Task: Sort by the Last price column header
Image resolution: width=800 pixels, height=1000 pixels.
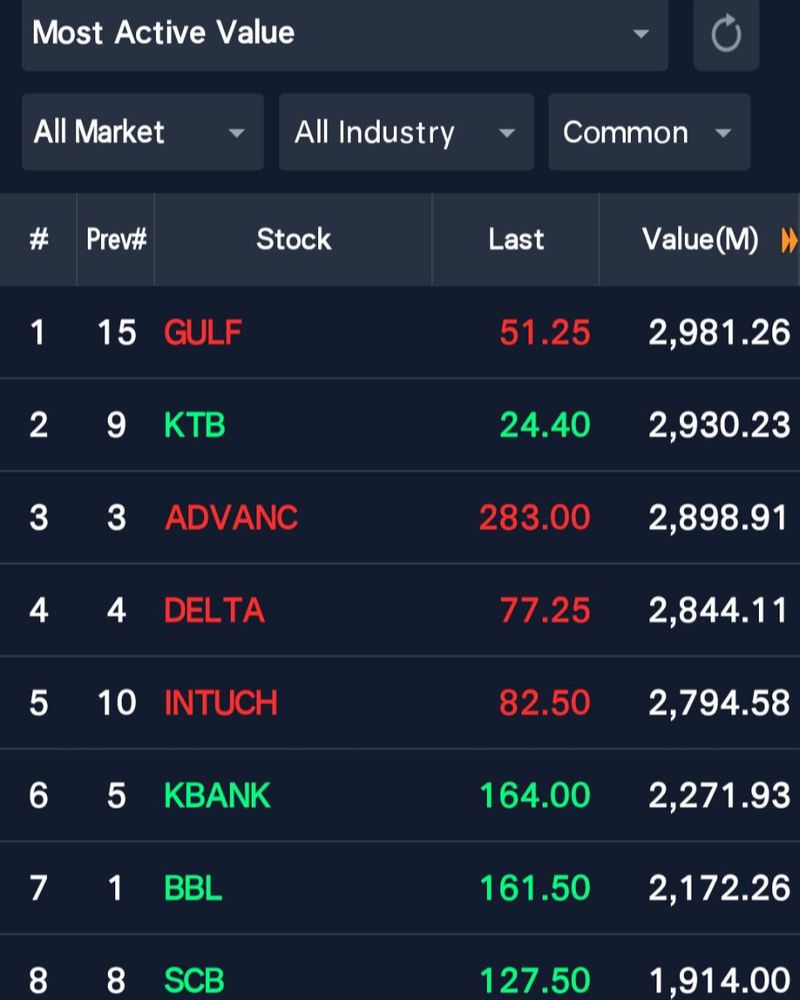Action: (x=516, y=240)
